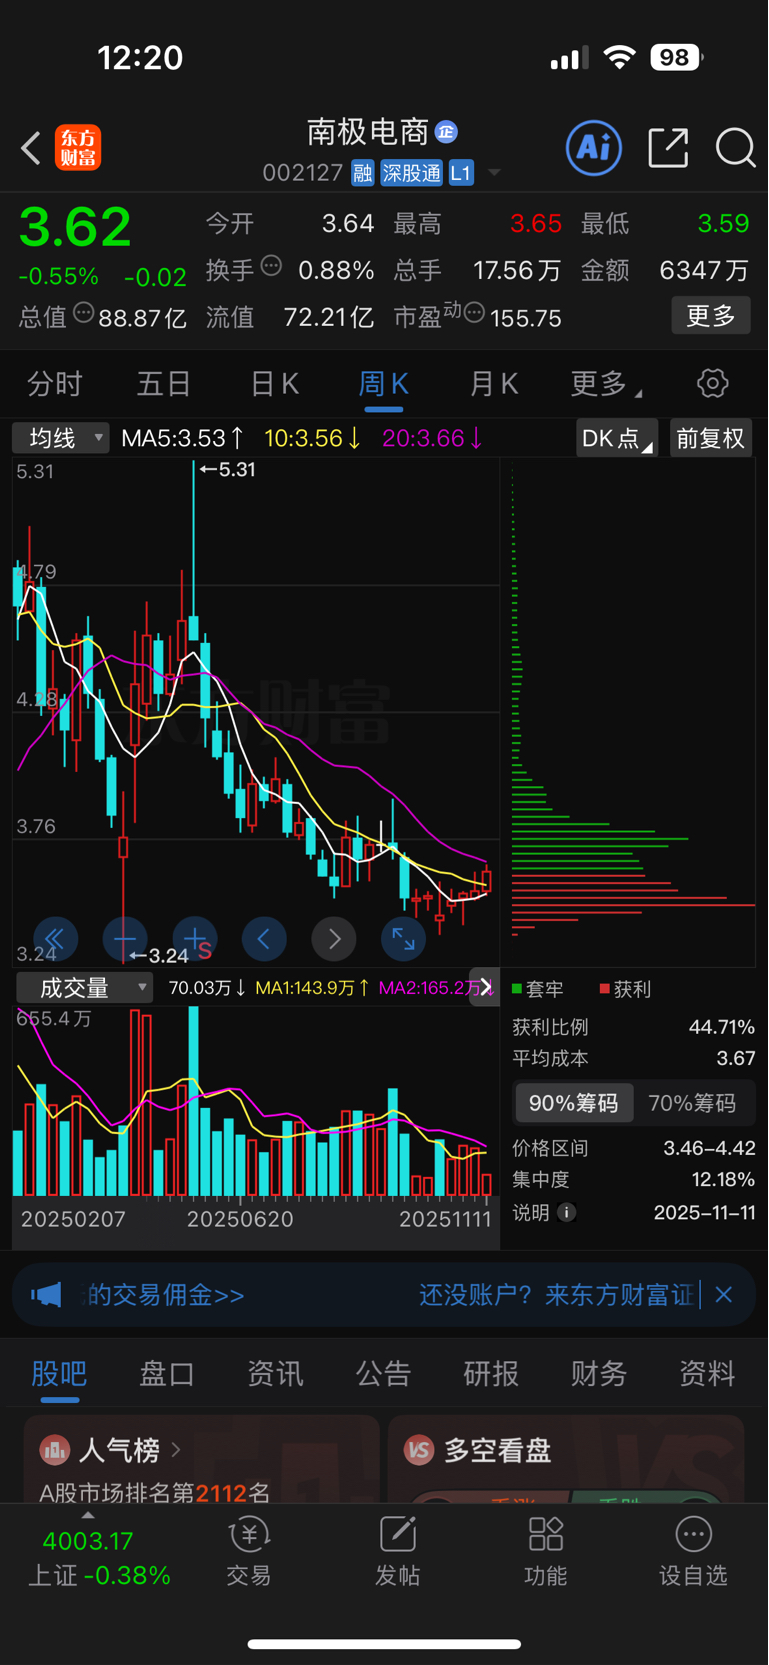Switch to 分时 chart tab
This screenshot has width=769, height=1665.
pos(54,383)
